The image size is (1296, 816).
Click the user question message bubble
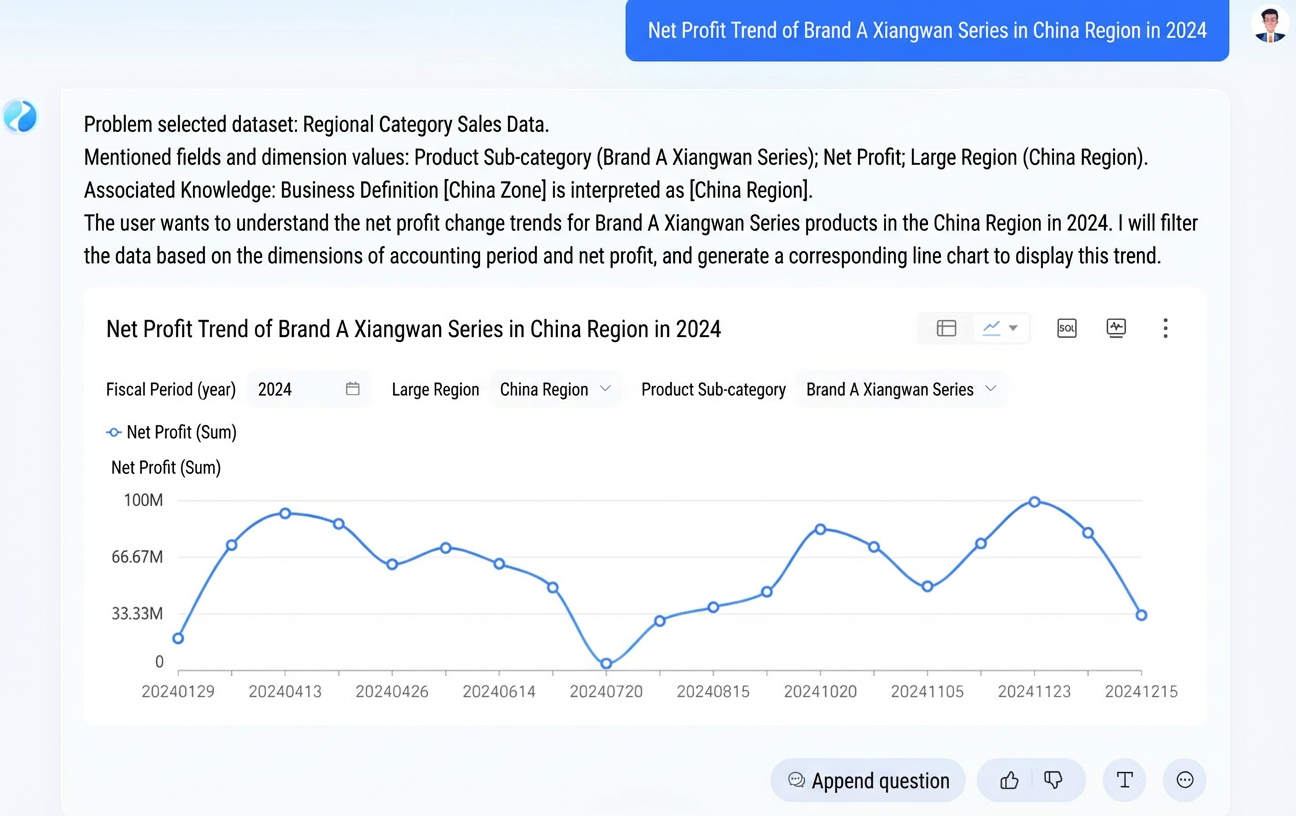click(x=927, y=31)
